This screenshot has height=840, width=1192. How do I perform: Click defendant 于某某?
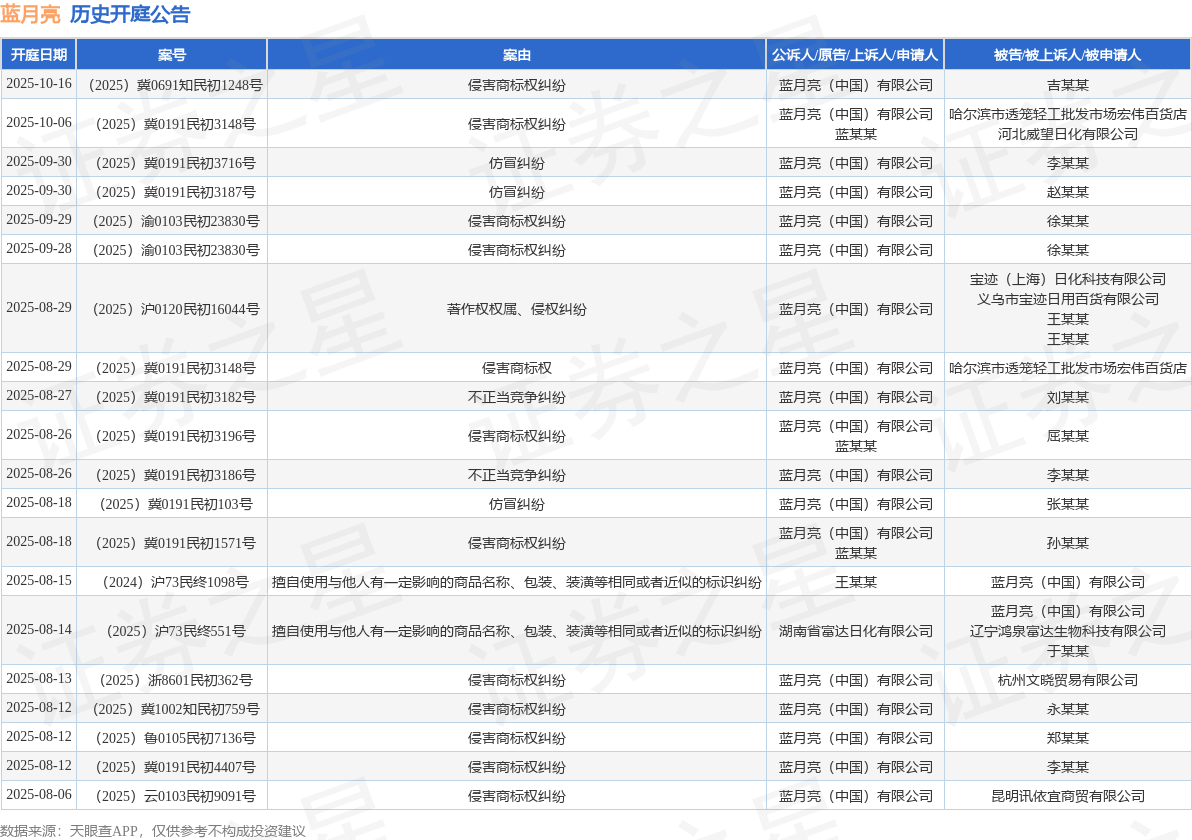tap(1067, 651)
